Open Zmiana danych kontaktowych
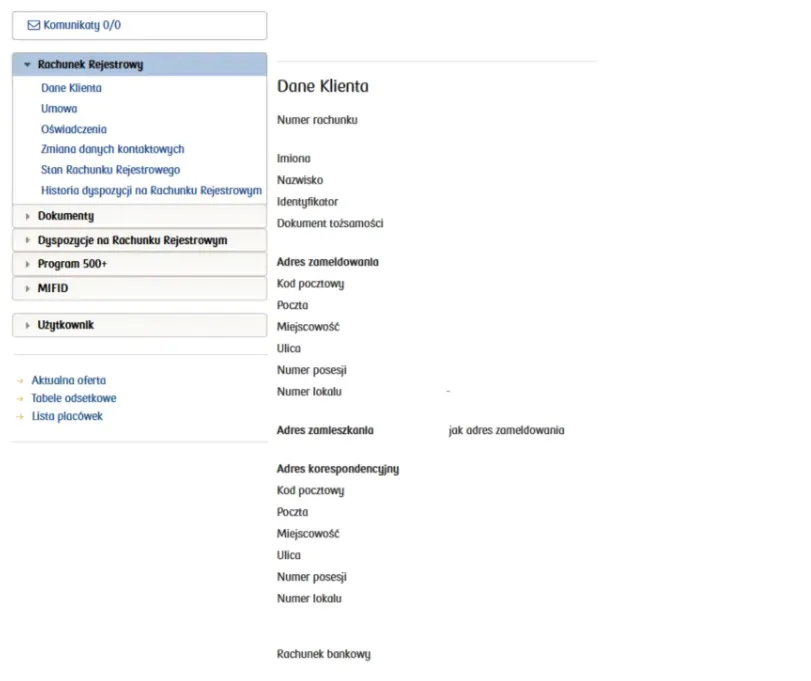The width and height of the screenshot is (811, 681). (x=112, y=149)
